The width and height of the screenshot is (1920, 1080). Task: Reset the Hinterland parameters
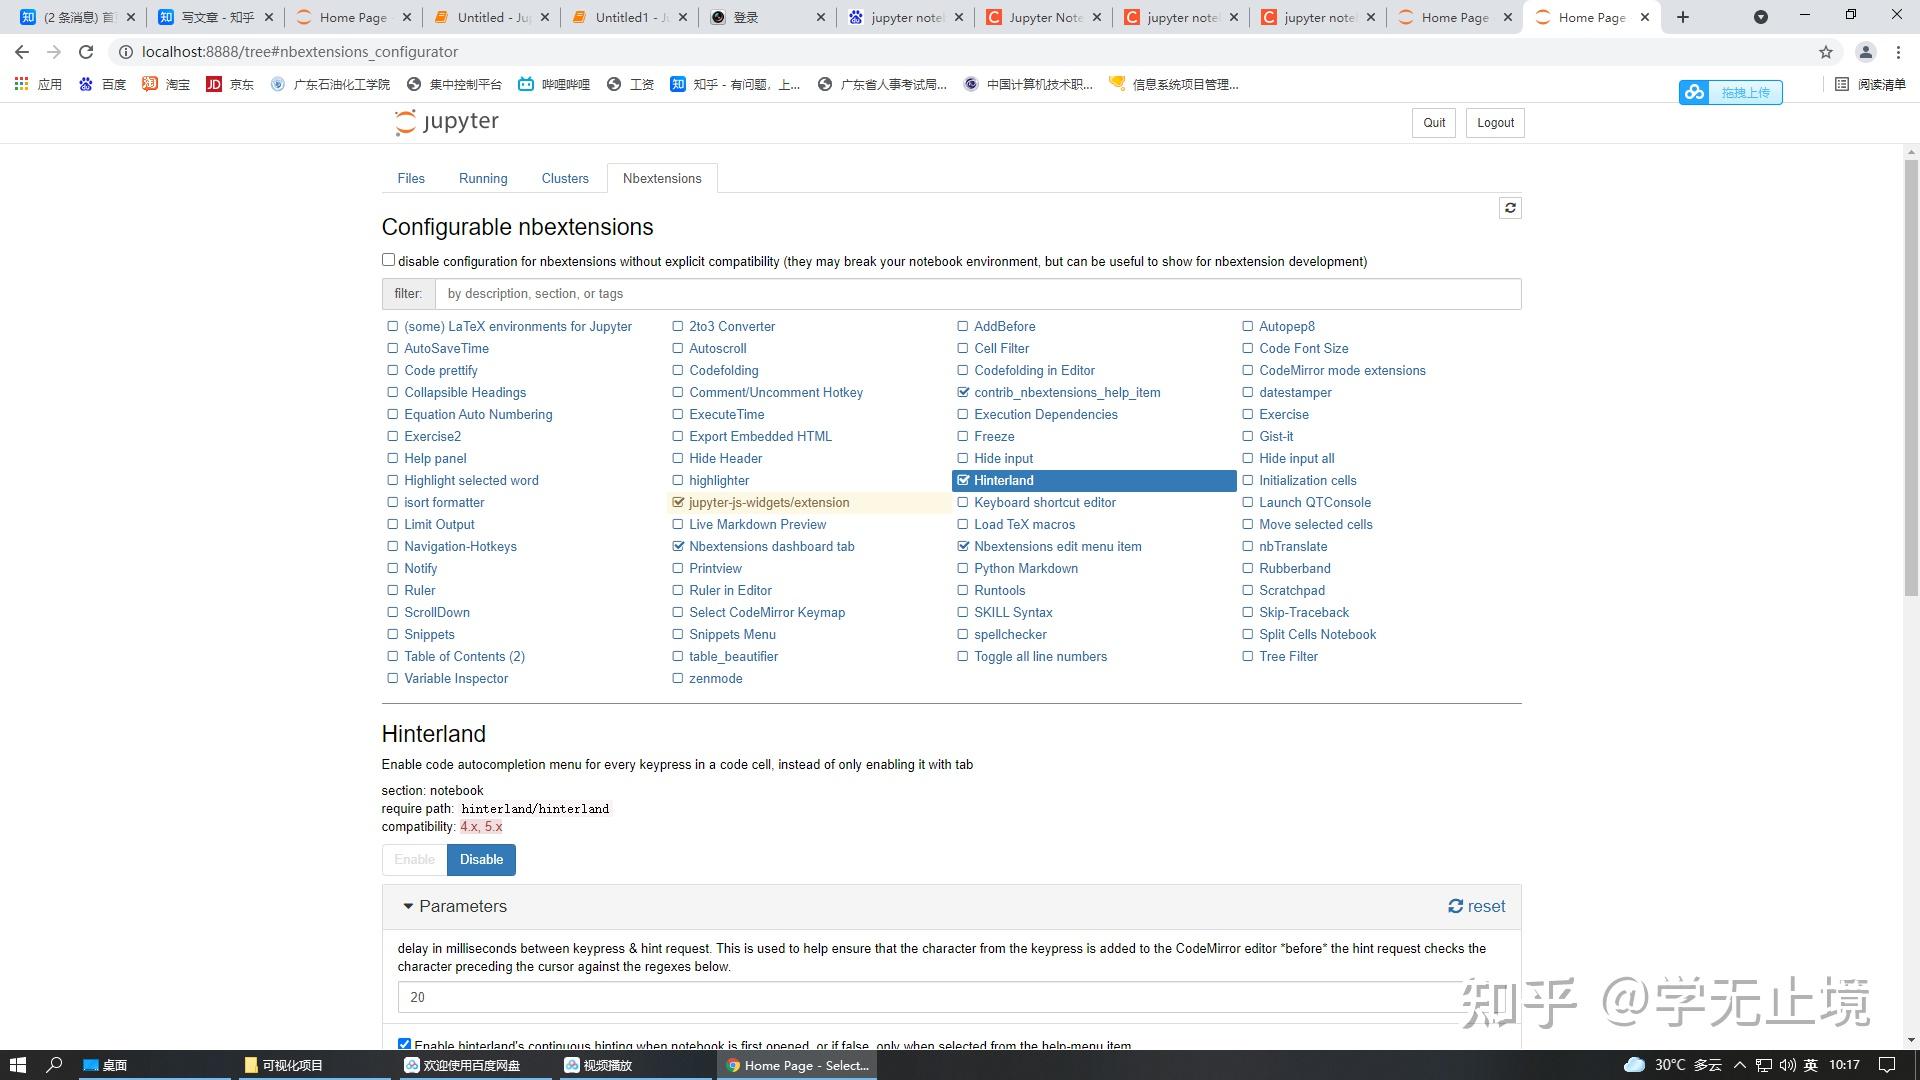point(1476,906)
